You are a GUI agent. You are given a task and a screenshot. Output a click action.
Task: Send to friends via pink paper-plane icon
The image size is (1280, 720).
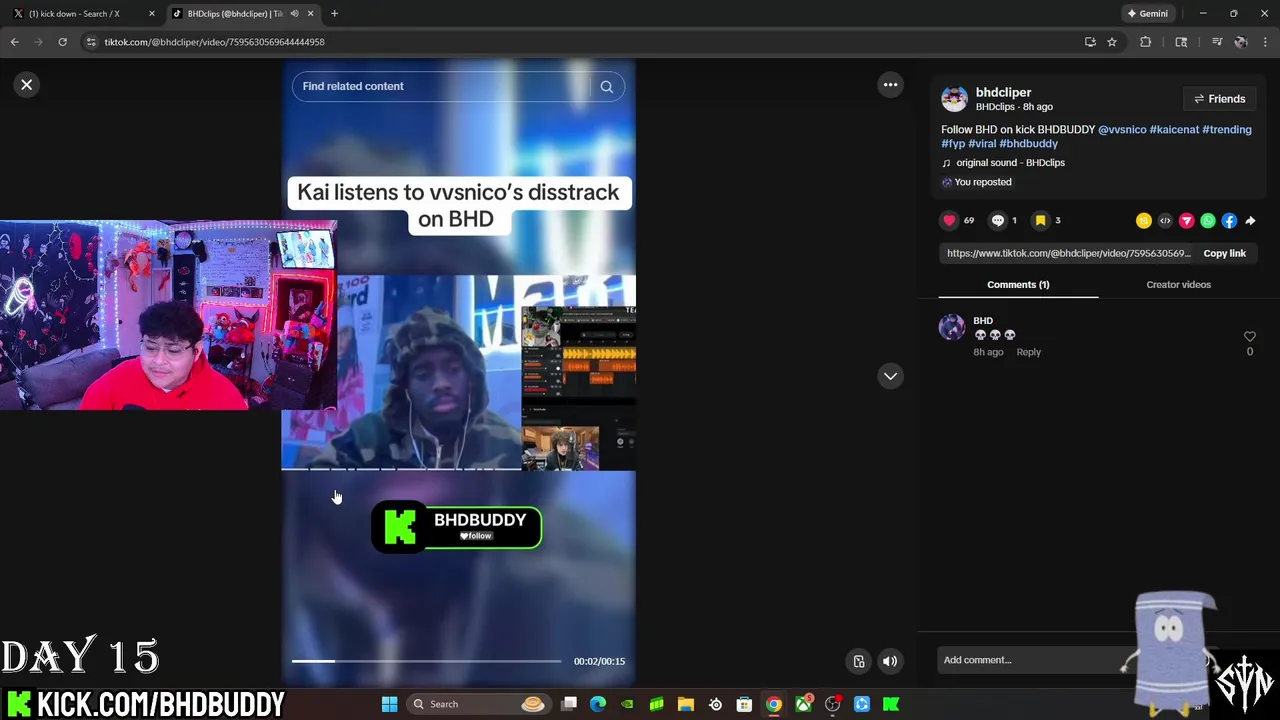click(1186, 221)
